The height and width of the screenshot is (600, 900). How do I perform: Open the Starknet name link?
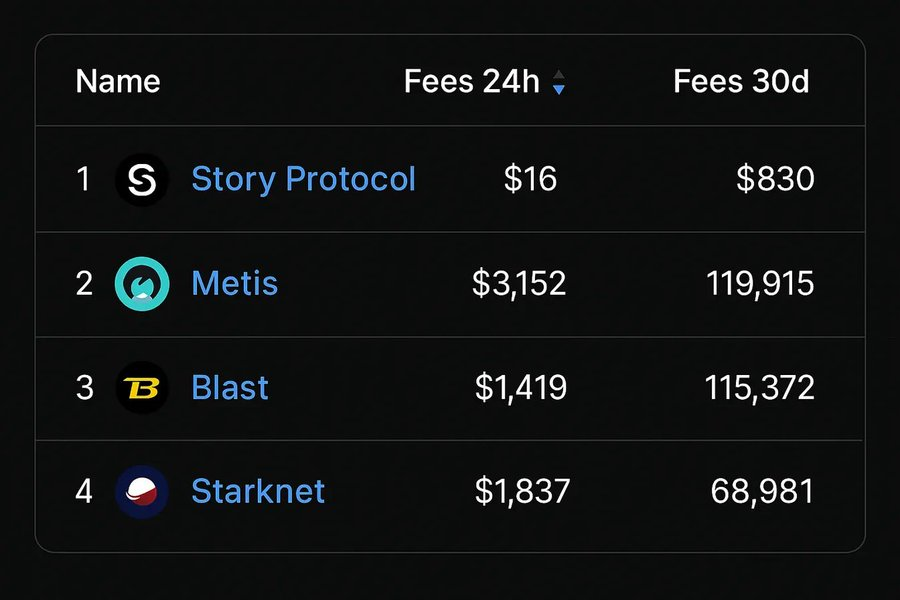(258, 491)
